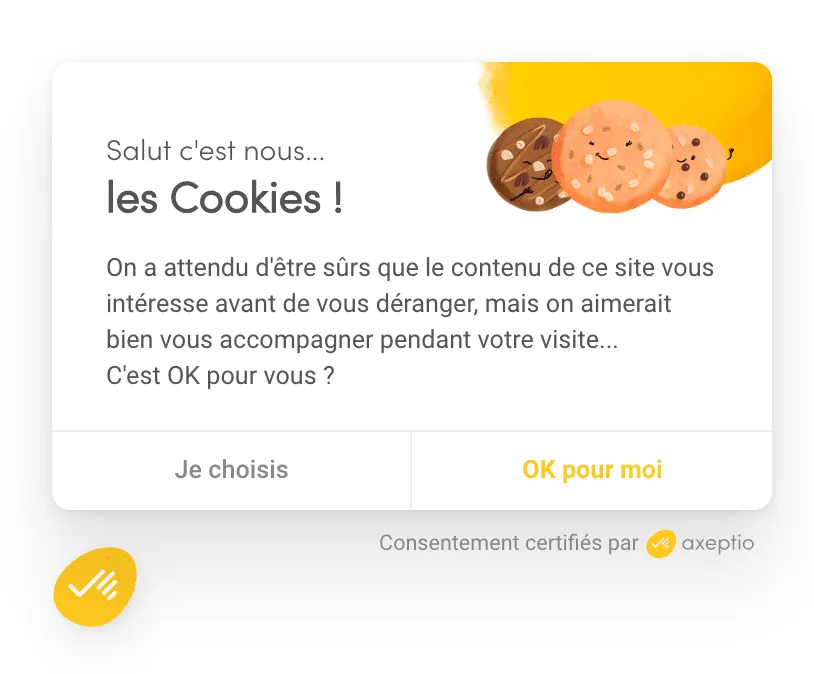Click the words 'mais on aimerait'
The width and height of the screenshot is (814, 674).
coord(578,304)
